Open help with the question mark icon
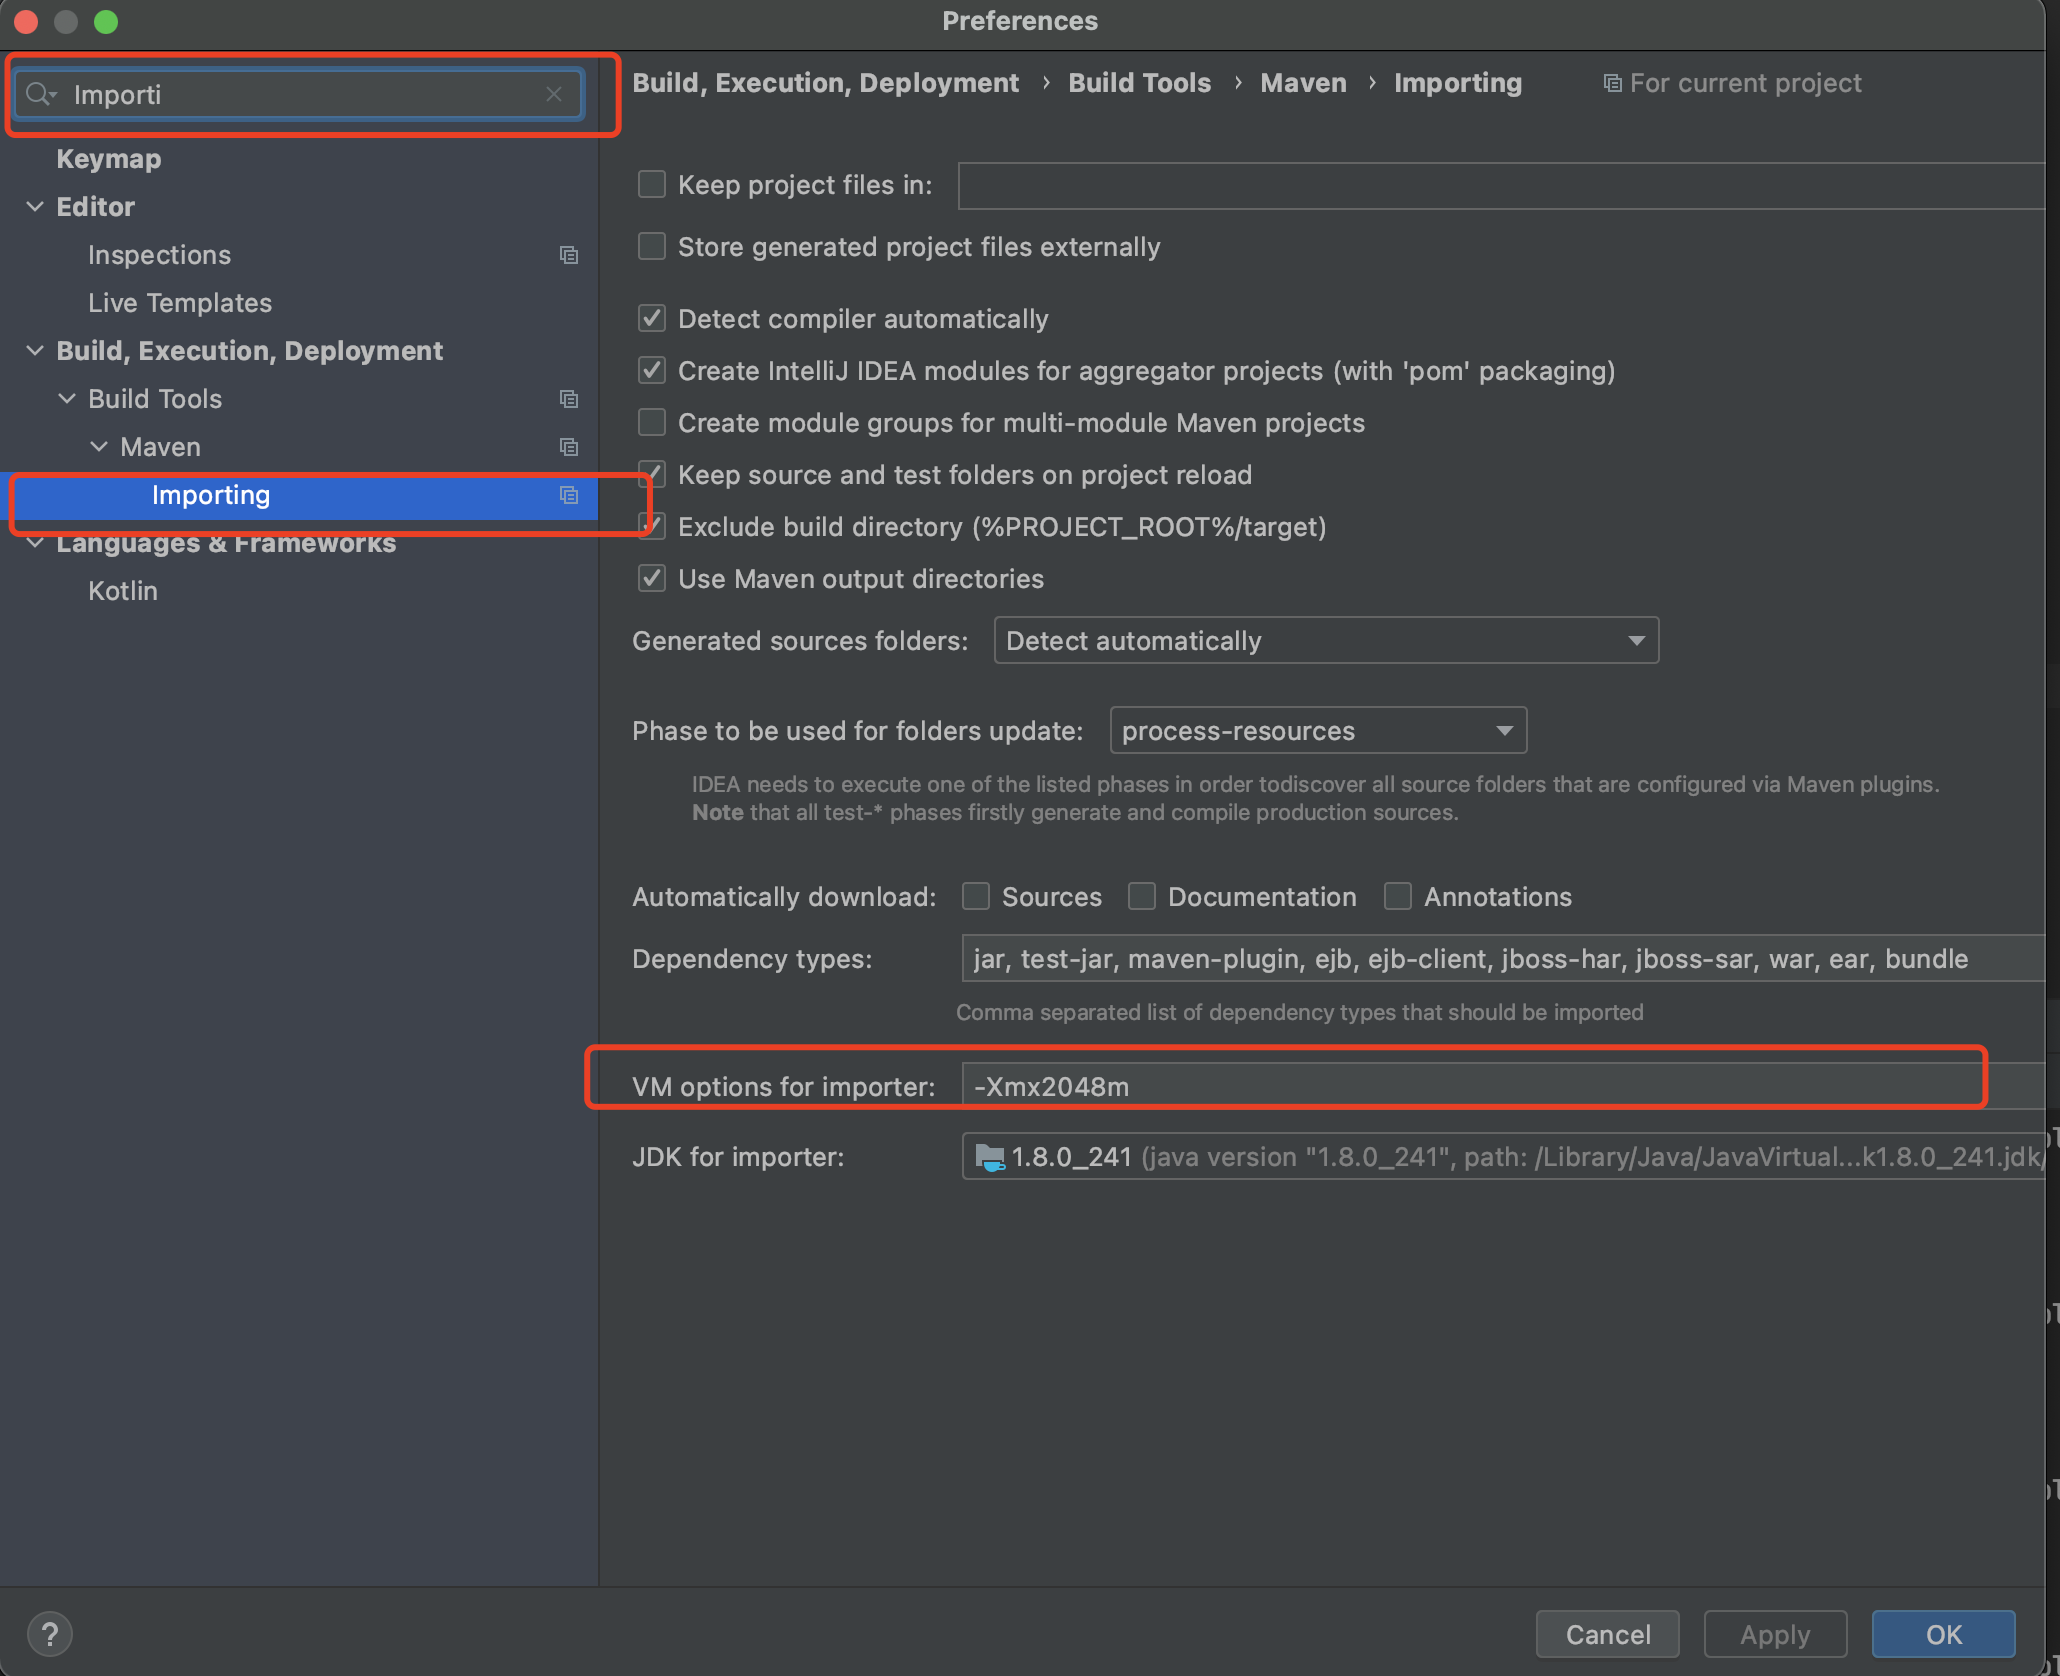This screenshot has width=2060, height=1676. [x=49, y=1634]
